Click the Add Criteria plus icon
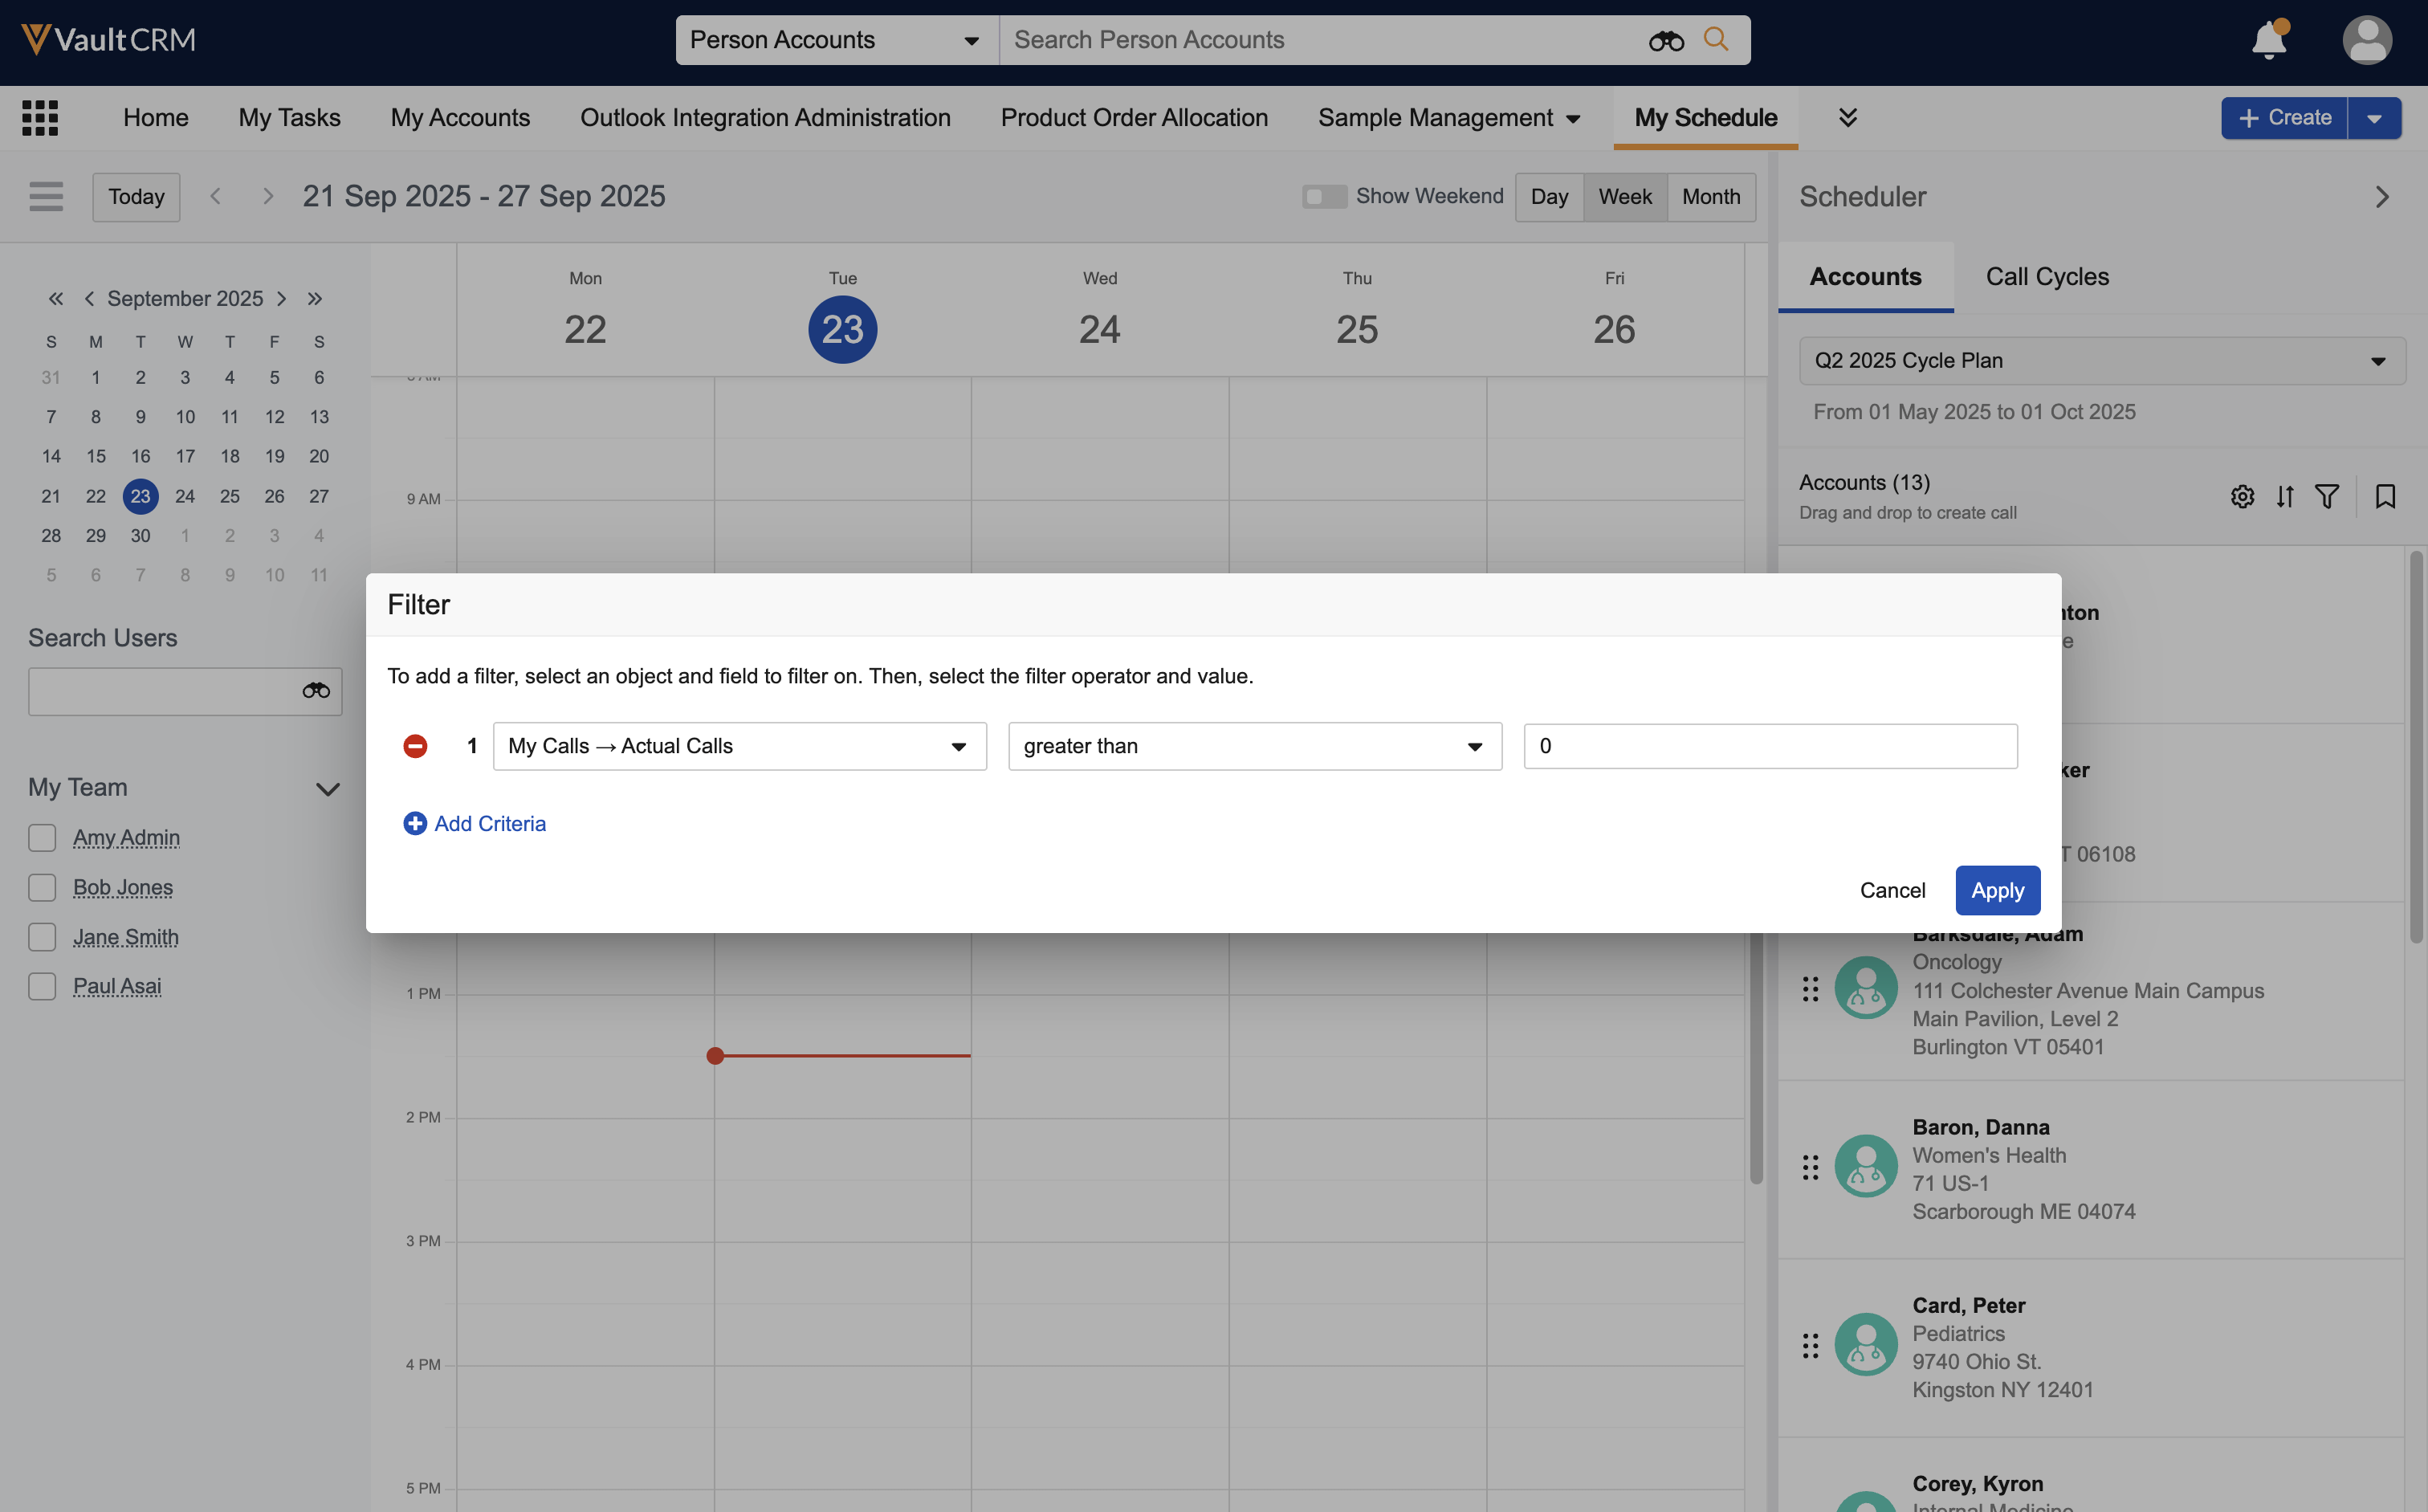The image size is (2428, 1512). click(414, 823)
